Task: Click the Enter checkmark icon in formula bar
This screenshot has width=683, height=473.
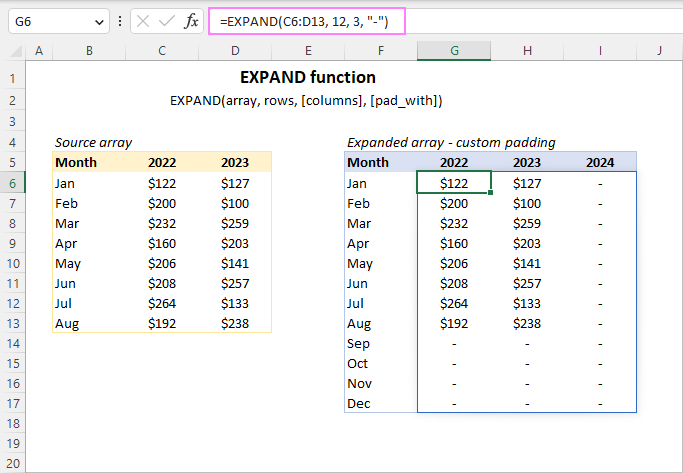Action: pos(166,21)
